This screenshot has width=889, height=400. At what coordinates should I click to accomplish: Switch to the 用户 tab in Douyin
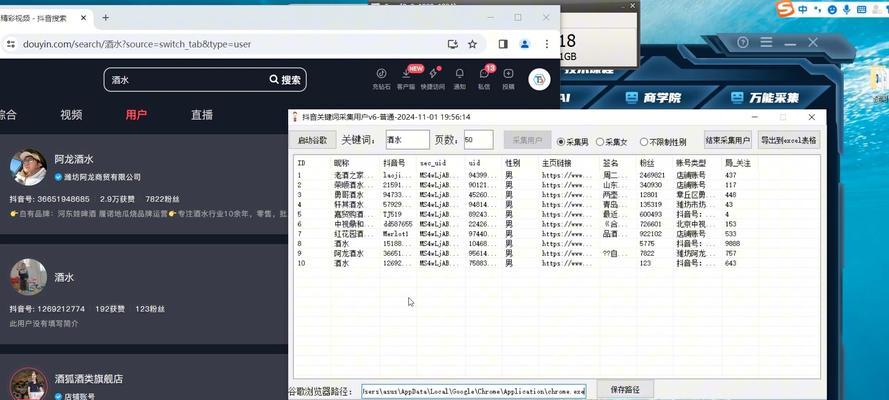tap(136, 115)
